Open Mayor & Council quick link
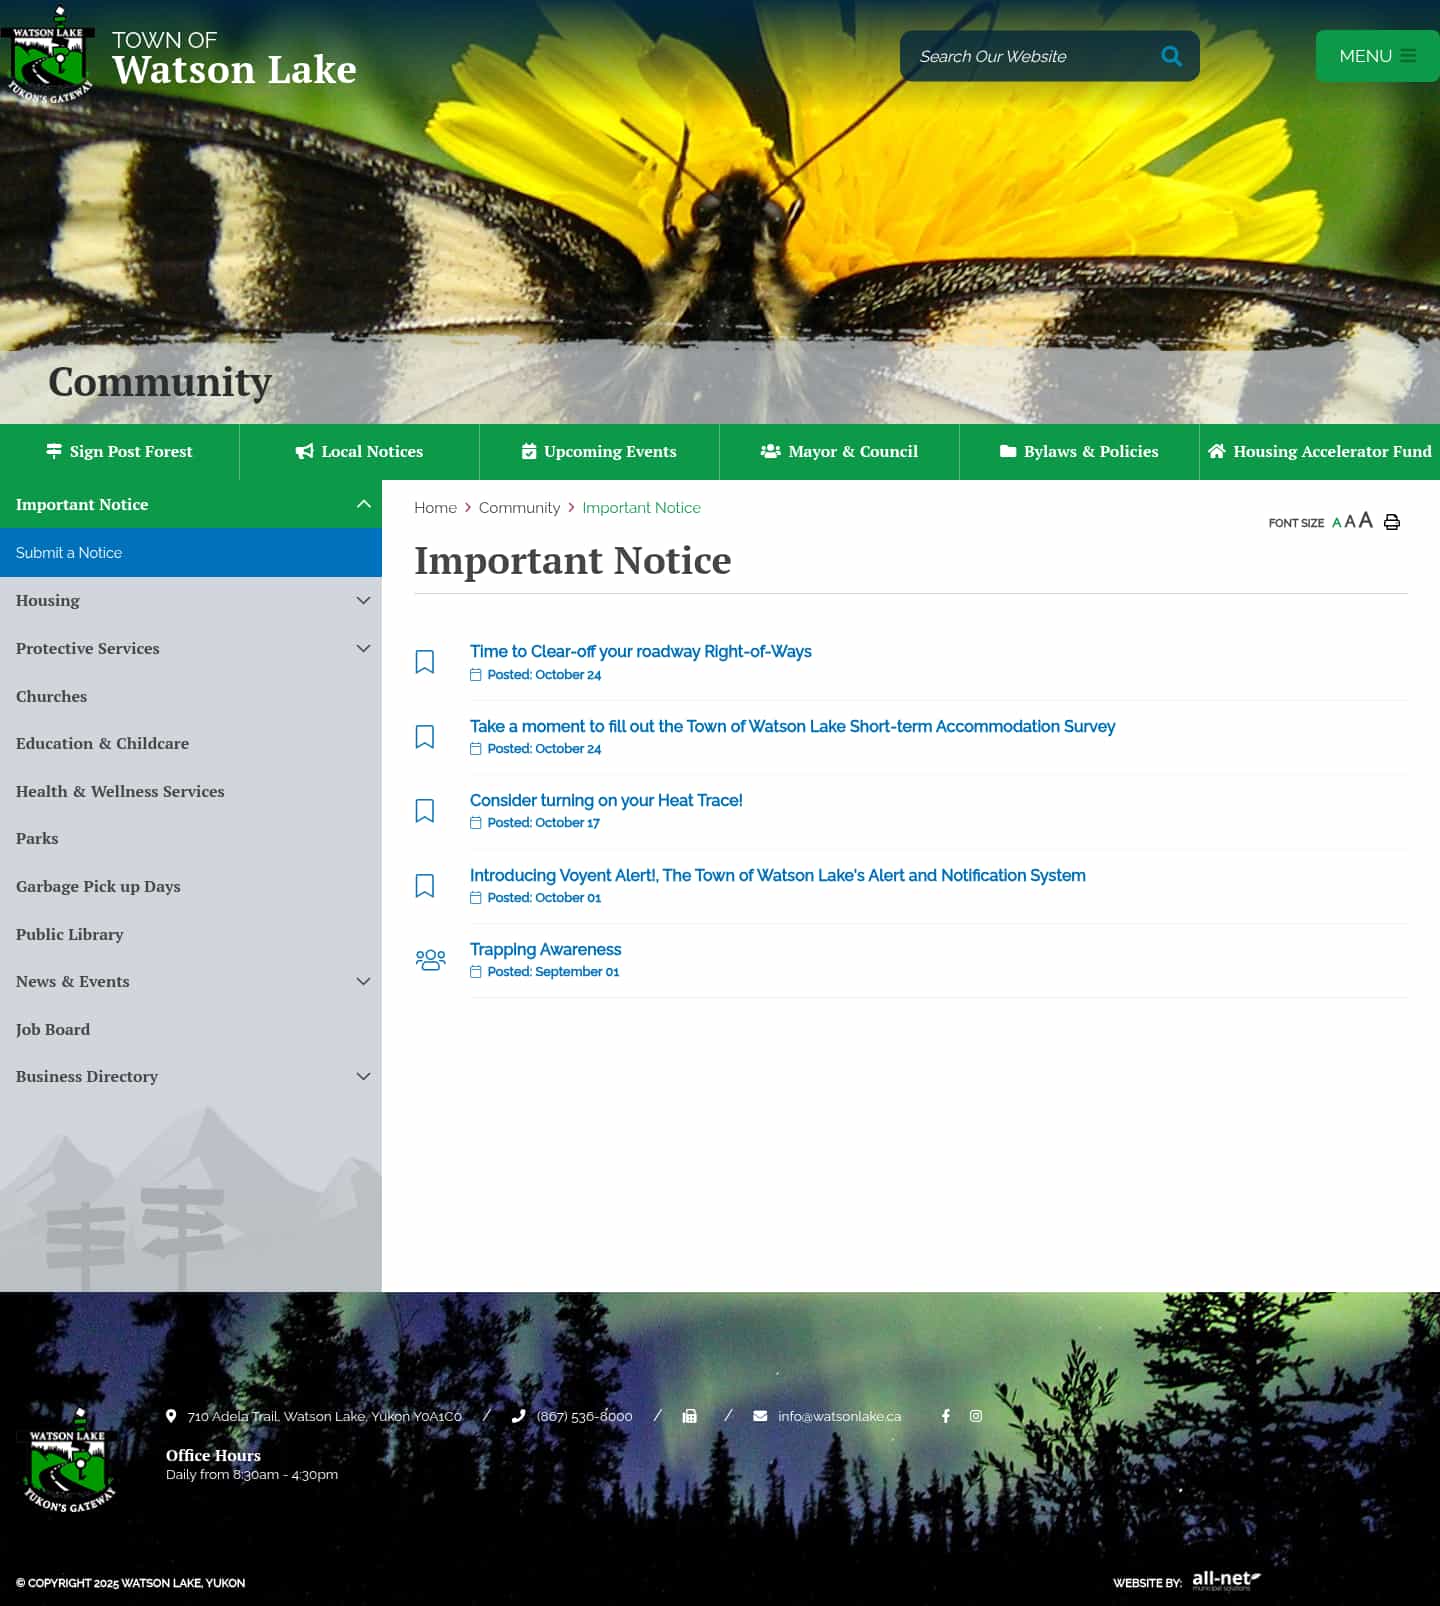Image resolution: width=1440 pixels, height=1606 pixels. click(x=839, y=452)
